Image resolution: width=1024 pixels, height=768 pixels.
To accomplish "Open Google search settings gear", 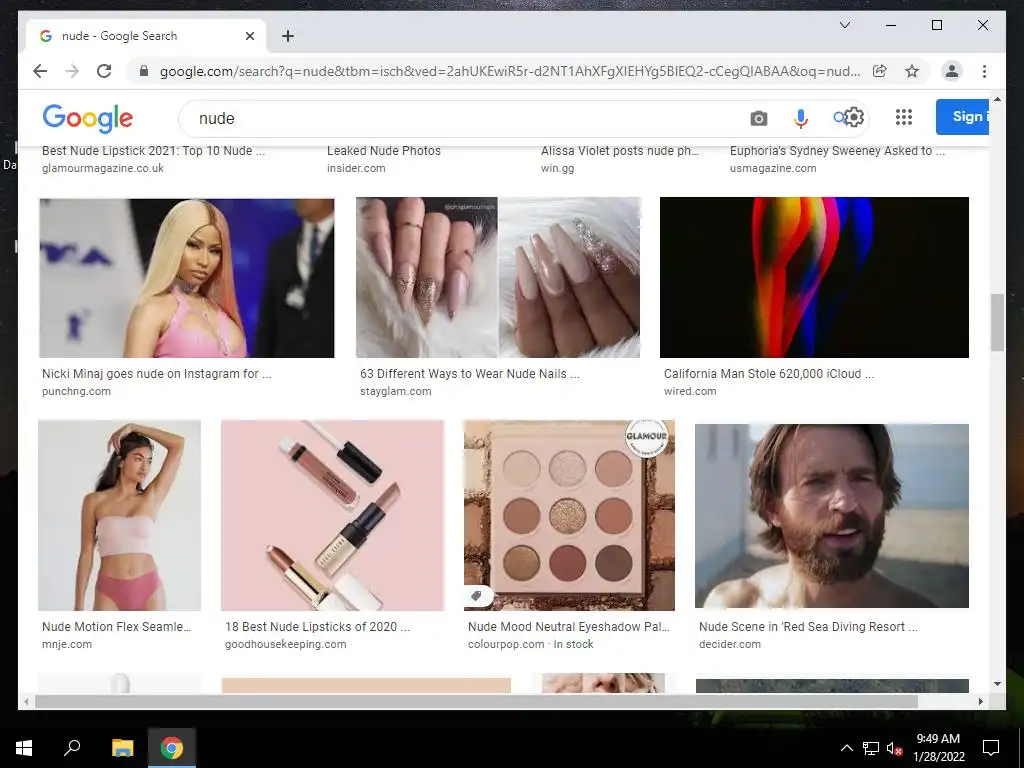I will [854, 118].
